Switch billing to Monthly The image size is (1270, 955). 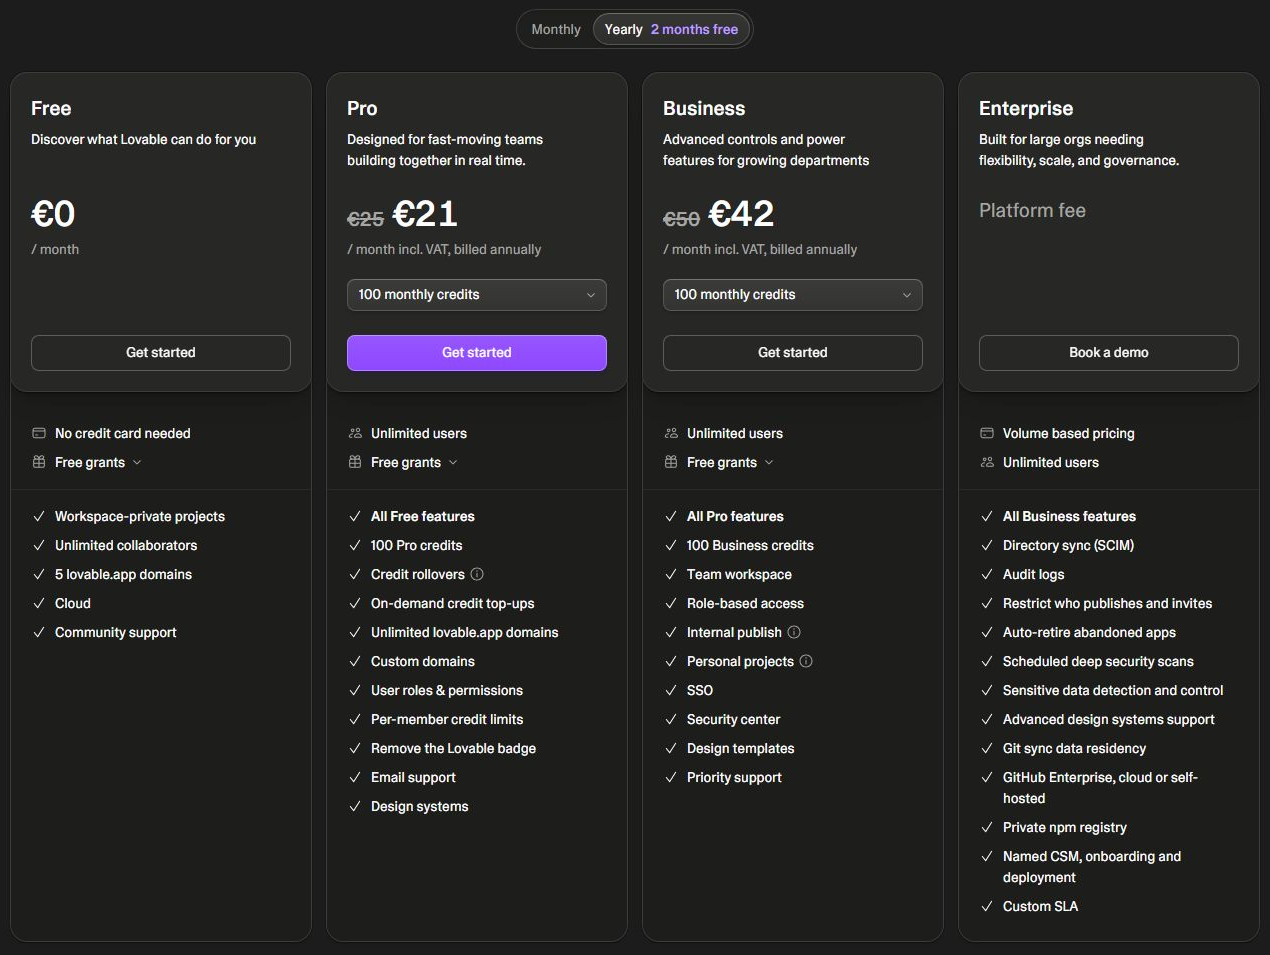pyautogui.click(x=556, y=29)
